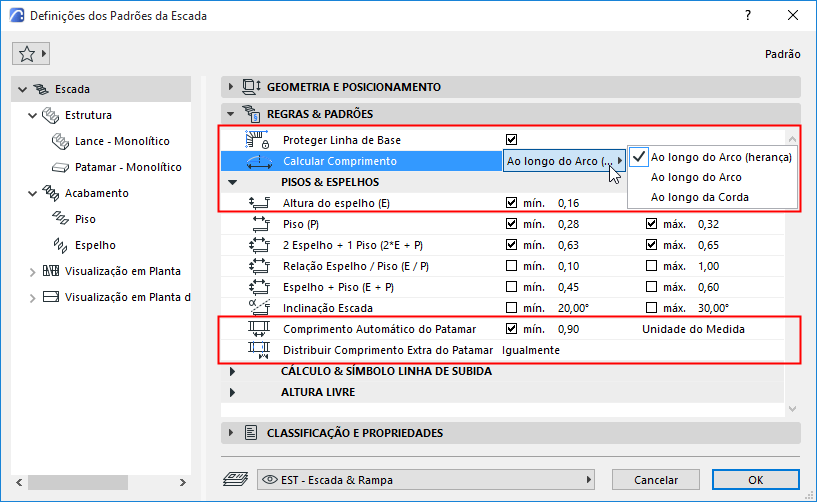Screen dimensions: 817x502
Task: Click the Padrão label at top right
Action: (782, 54)
